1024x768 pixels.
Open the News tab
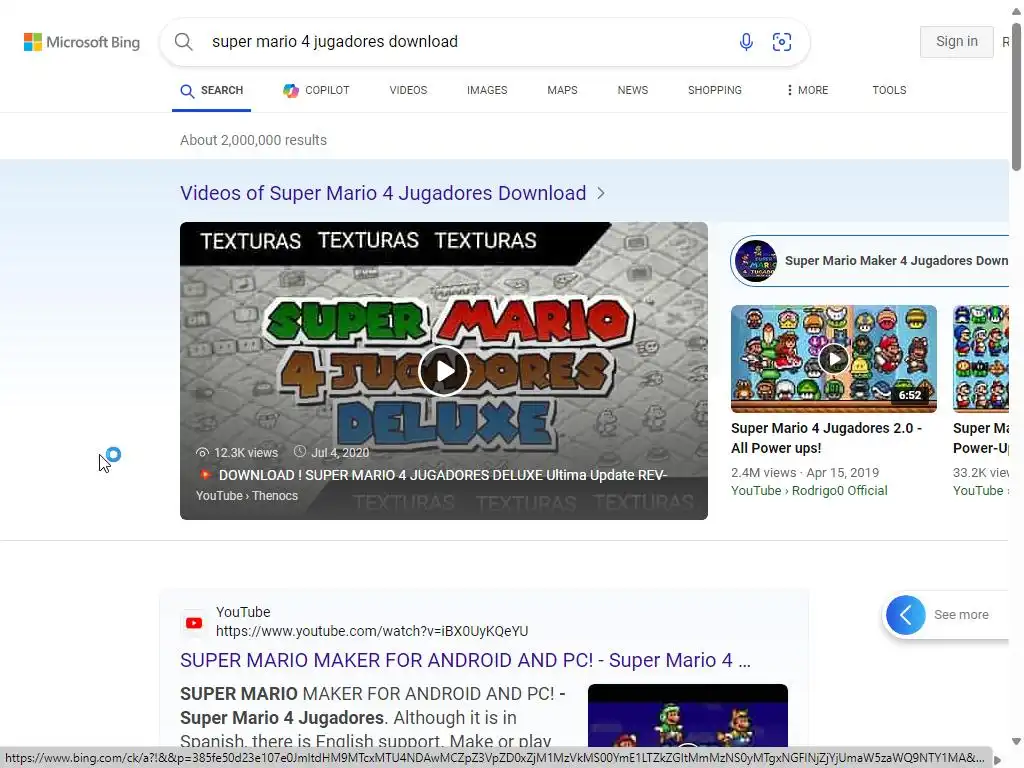point(633,90)
